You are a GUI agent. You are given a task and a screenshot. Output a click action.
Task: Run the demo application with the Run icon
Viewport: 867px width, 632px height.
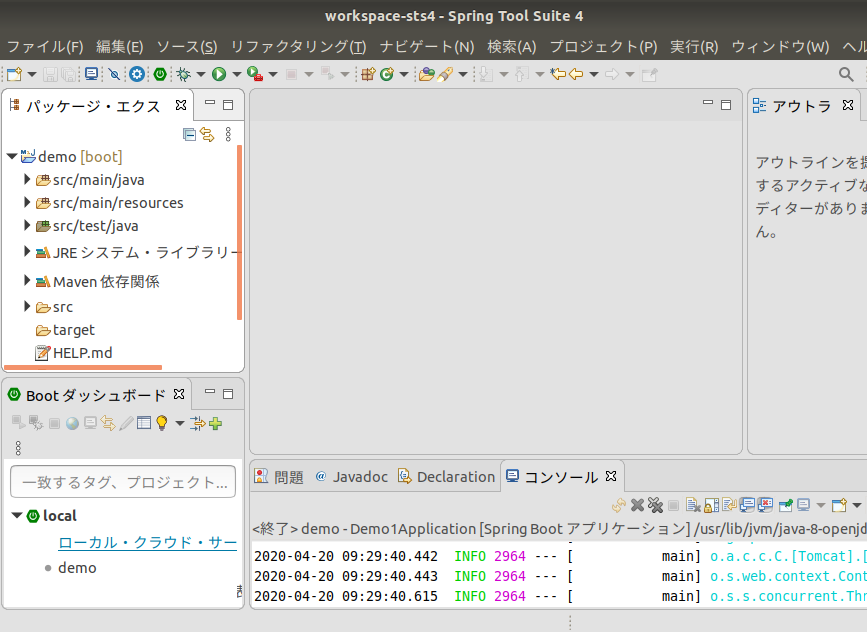click(x=220, y=74)
